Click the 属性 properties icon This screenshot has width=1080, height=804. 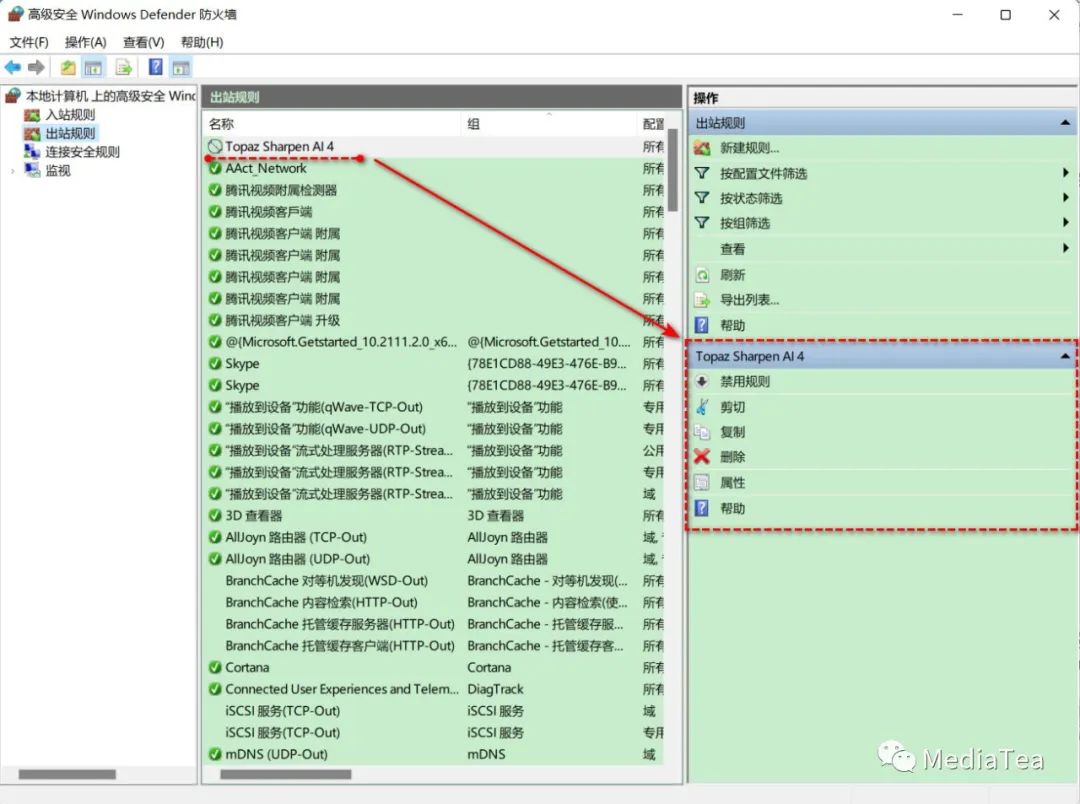702,482
